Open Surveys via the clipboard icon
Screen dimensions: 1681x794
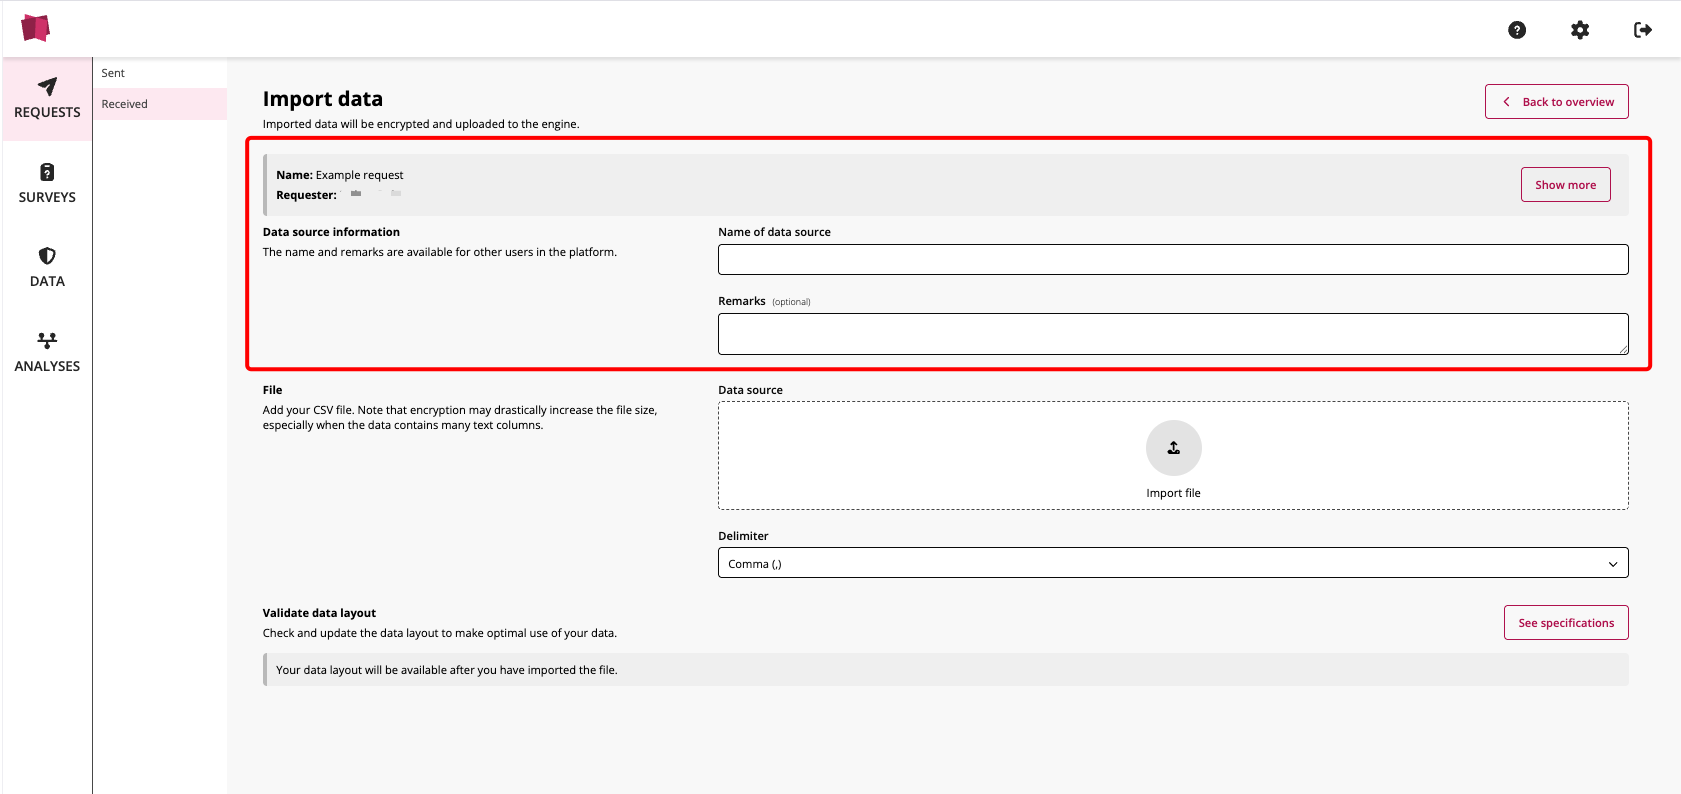47,172
